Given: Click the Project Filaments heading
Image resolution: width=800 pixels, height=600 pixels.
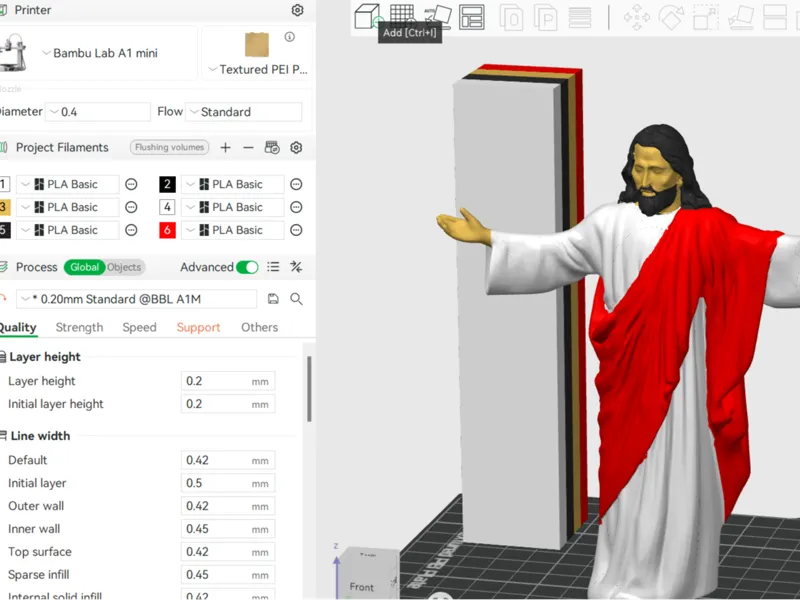Looking at the screenshot, I should tap(62, 147).
